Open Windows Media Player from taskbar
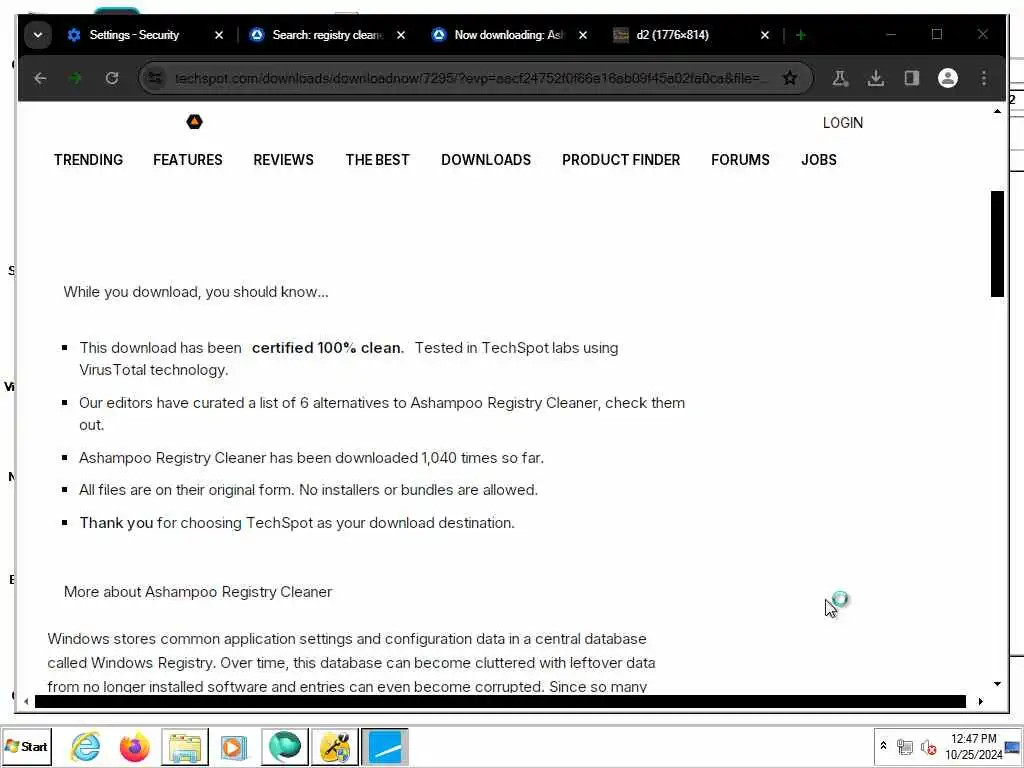The width and height of the screenshot is (1024, 768). (234, 746)
